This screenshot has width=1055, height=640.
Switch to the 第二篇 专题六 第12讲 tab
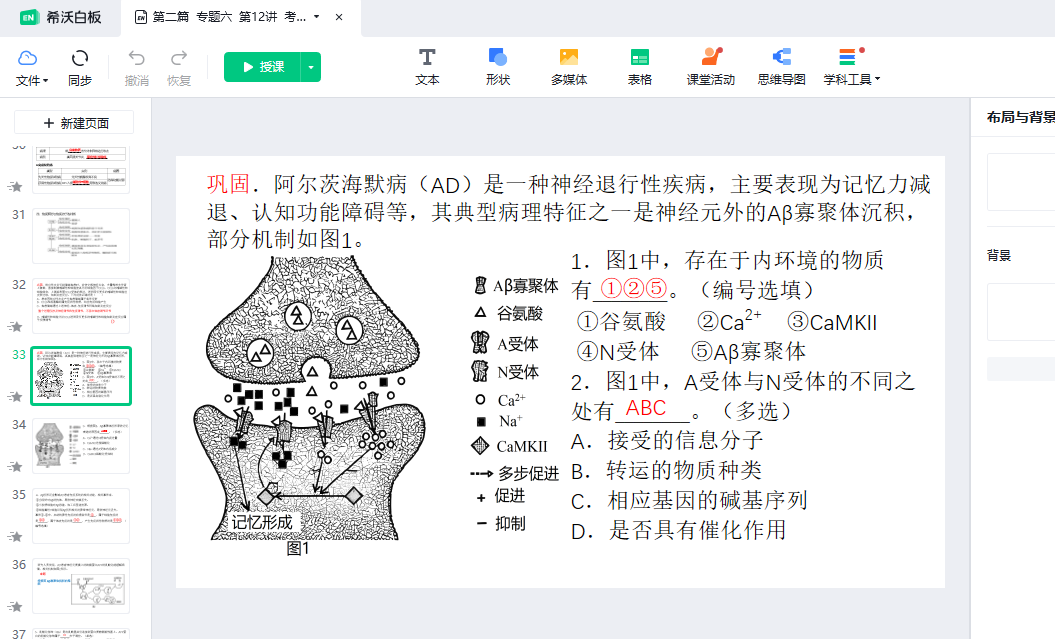[x=229, y=17]
